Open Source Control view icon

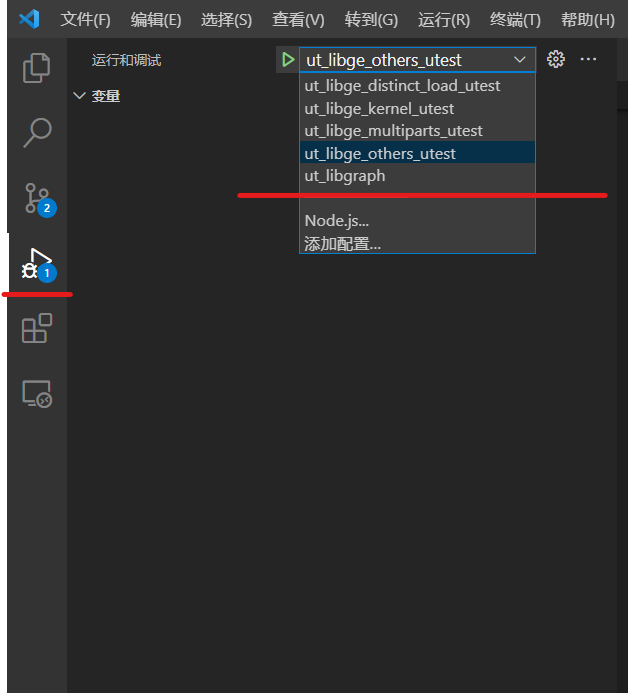[37, 198]
